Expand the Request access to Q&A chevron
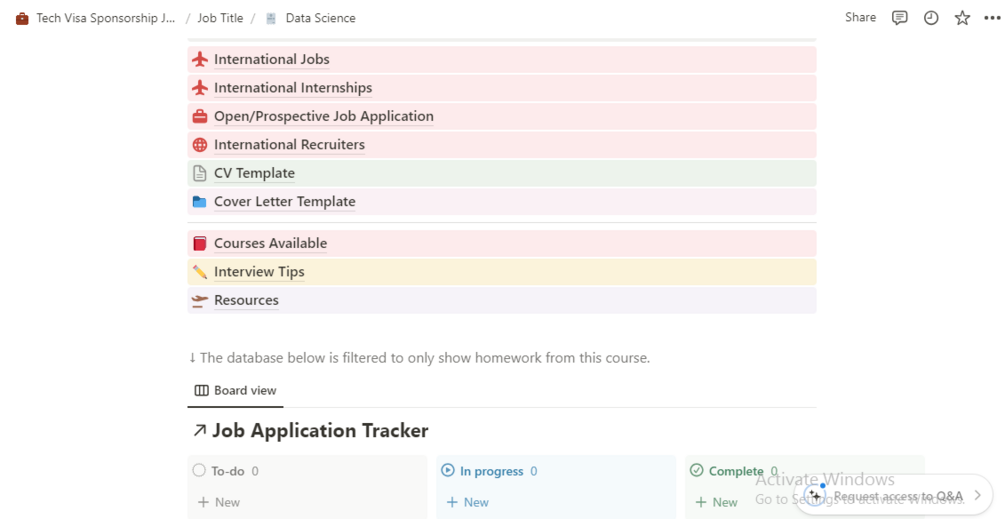Viewport: 1005px width, 519px height. (x=978, y=496)
